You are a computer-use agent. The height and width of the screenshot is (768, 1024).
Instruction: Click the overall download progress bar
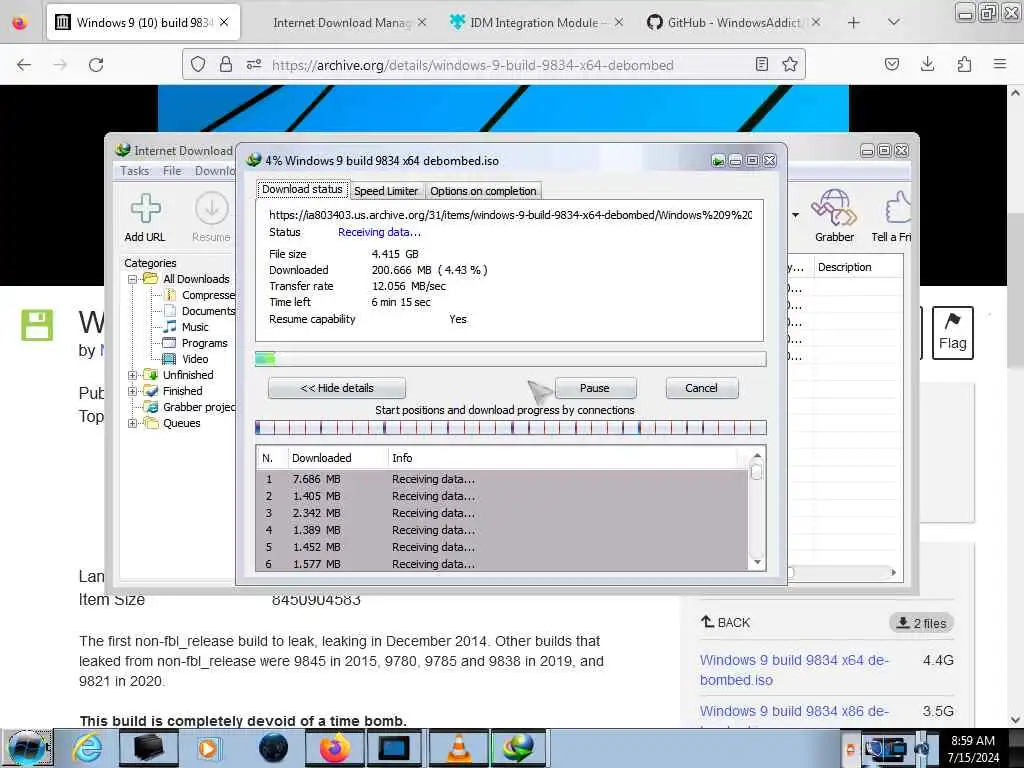511,359
